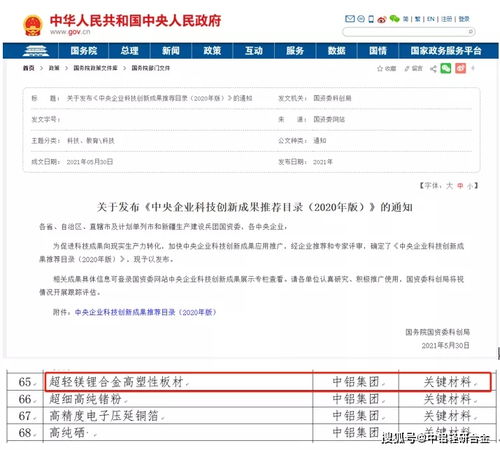Click document type value 通知
Viewport: 500px width, 450px height.
320,141
